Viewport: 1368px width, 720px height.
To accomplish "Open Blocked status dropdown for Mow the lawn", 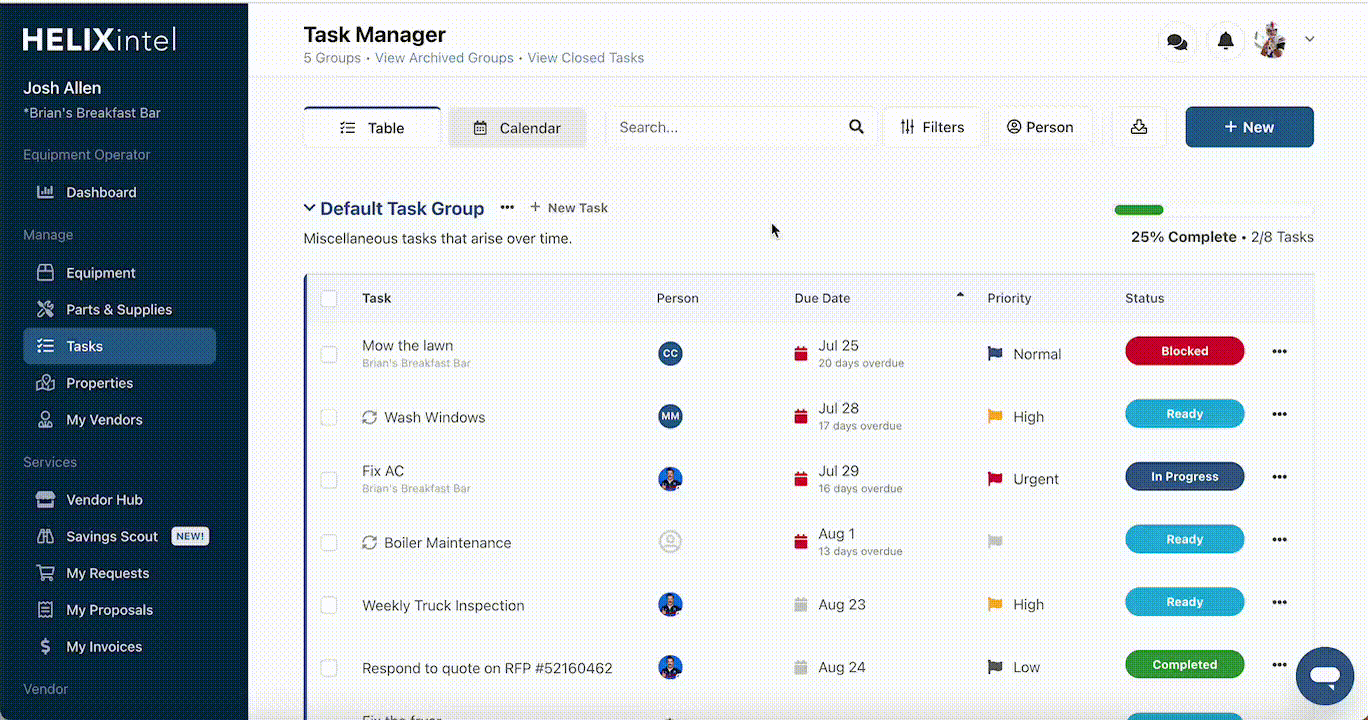I will [x=1185, y=351].
